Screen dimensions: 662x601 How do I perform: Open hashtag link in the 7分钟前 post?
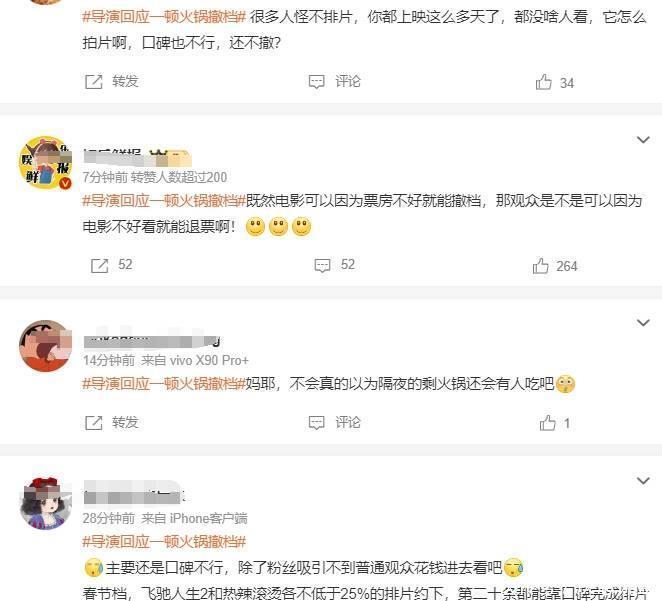164,200
